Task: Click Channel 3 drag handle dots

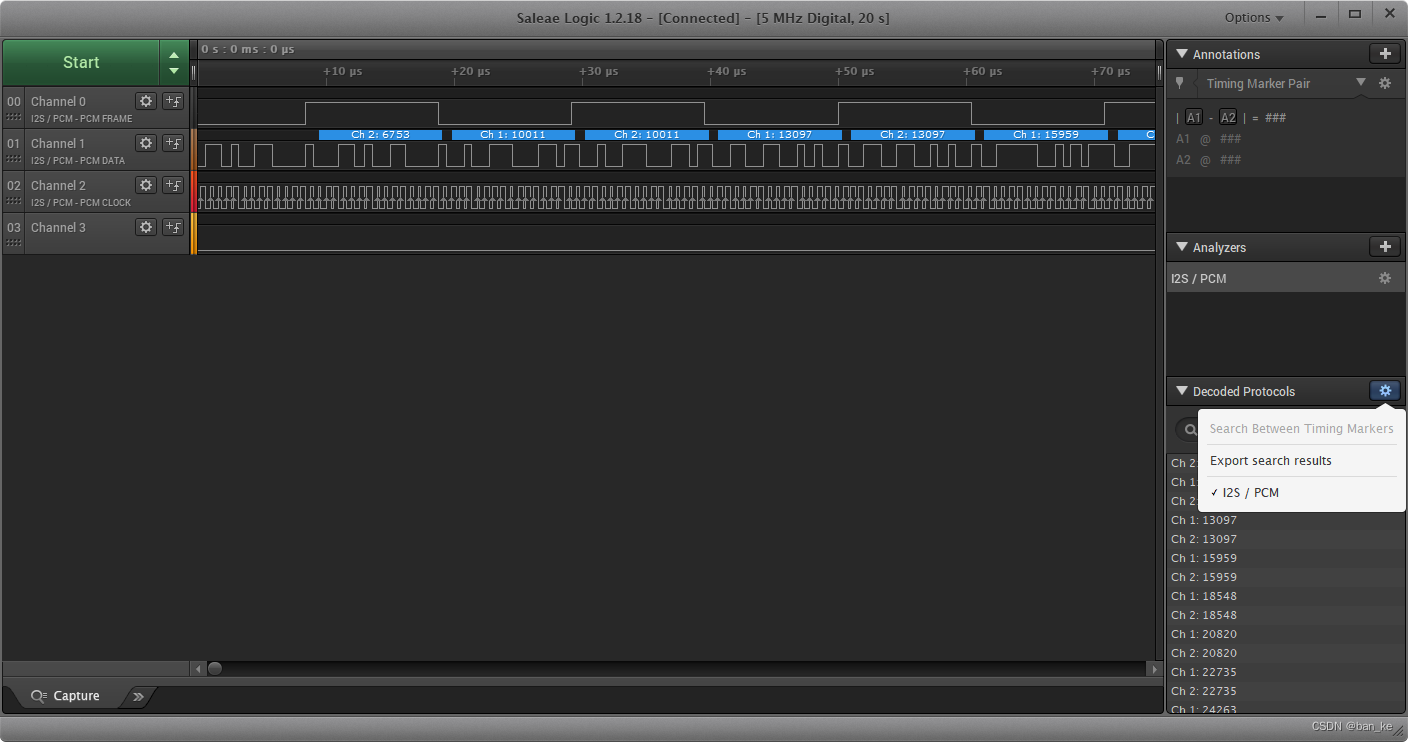Action: pos(14,243)
